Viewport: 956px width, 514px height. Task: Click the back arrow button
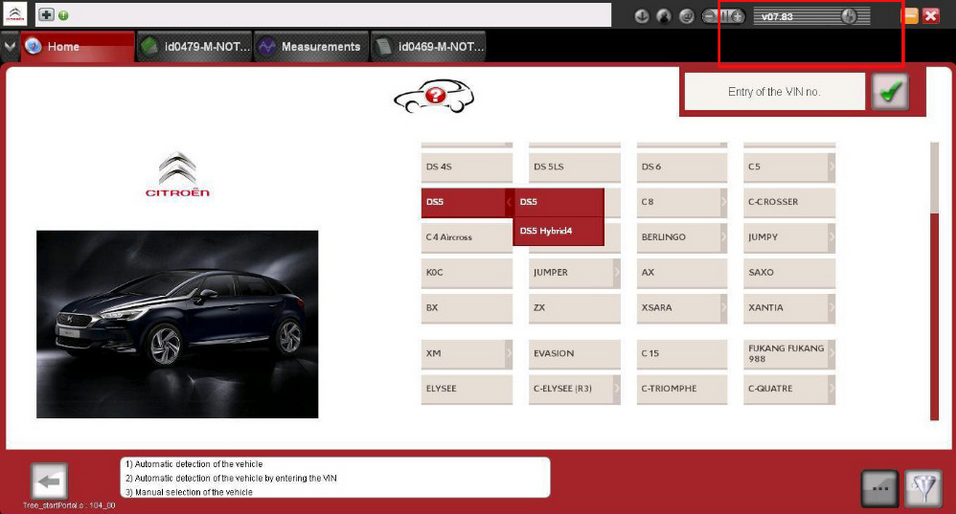click(x=49, y=482)
